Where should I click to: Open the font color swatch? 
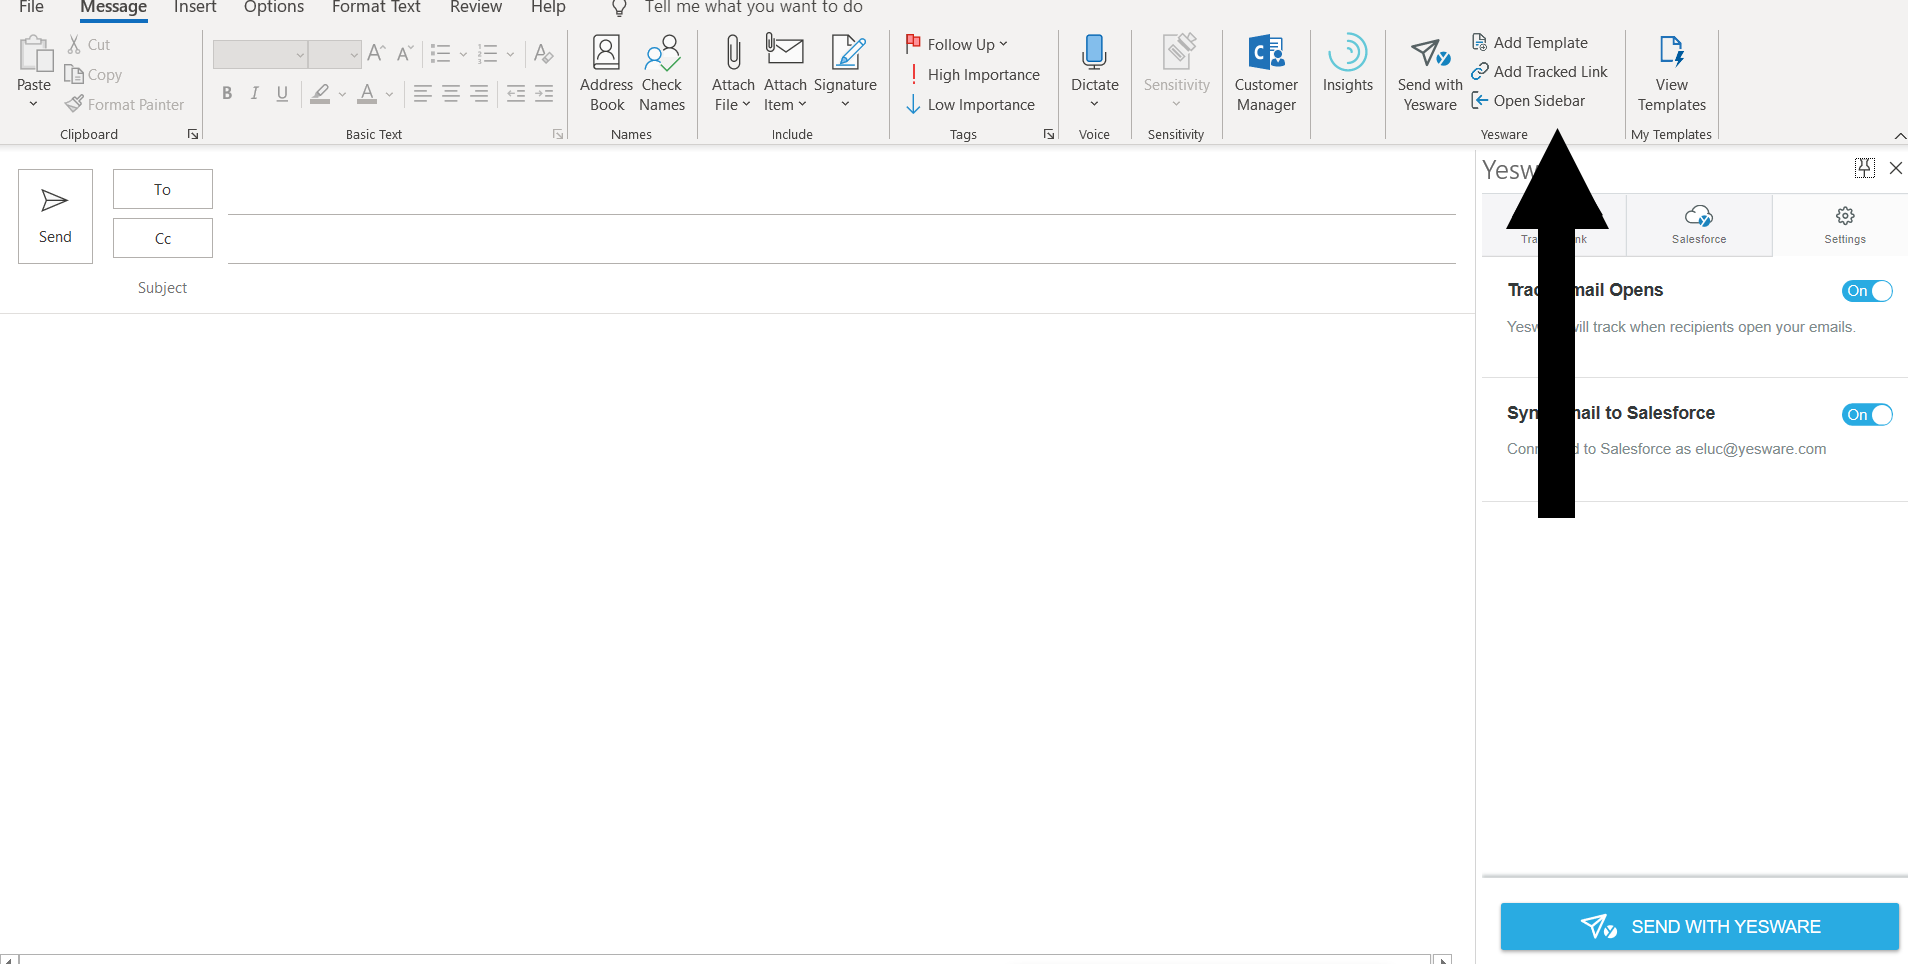tap(366, 93)
